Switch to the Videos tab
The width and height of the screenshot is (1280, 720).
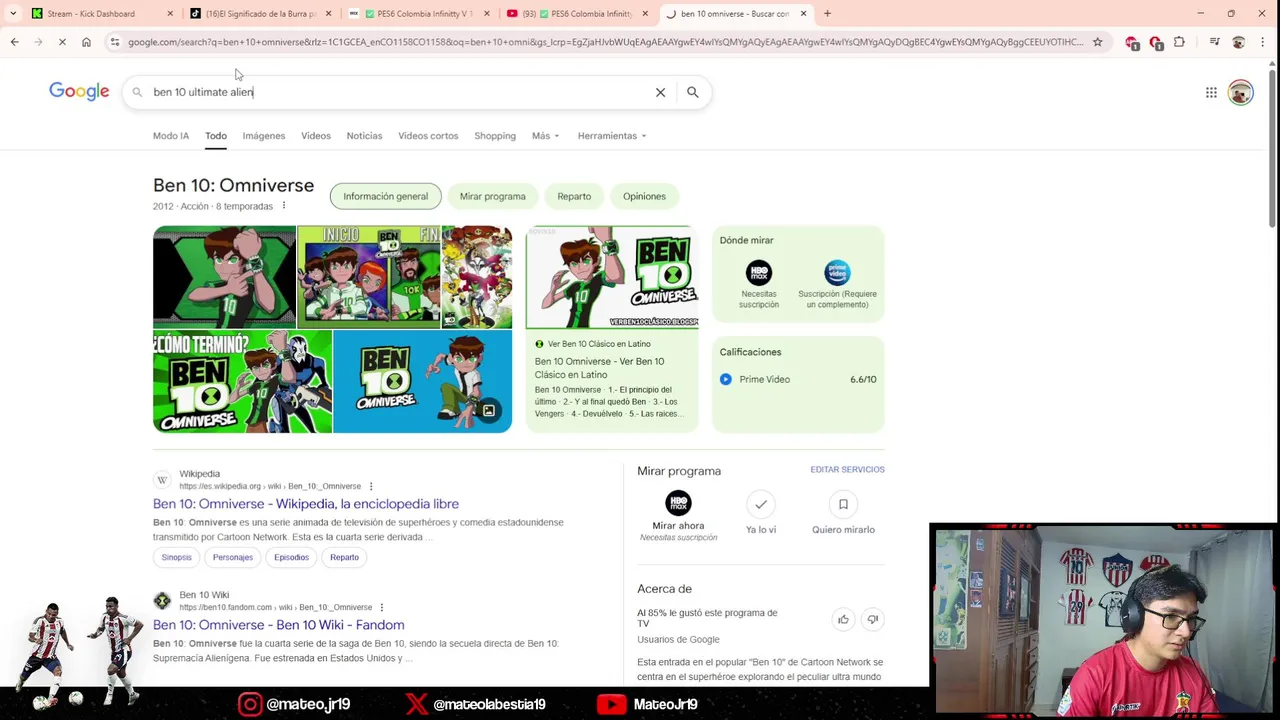pyautogui.click(x=316, y=136)
